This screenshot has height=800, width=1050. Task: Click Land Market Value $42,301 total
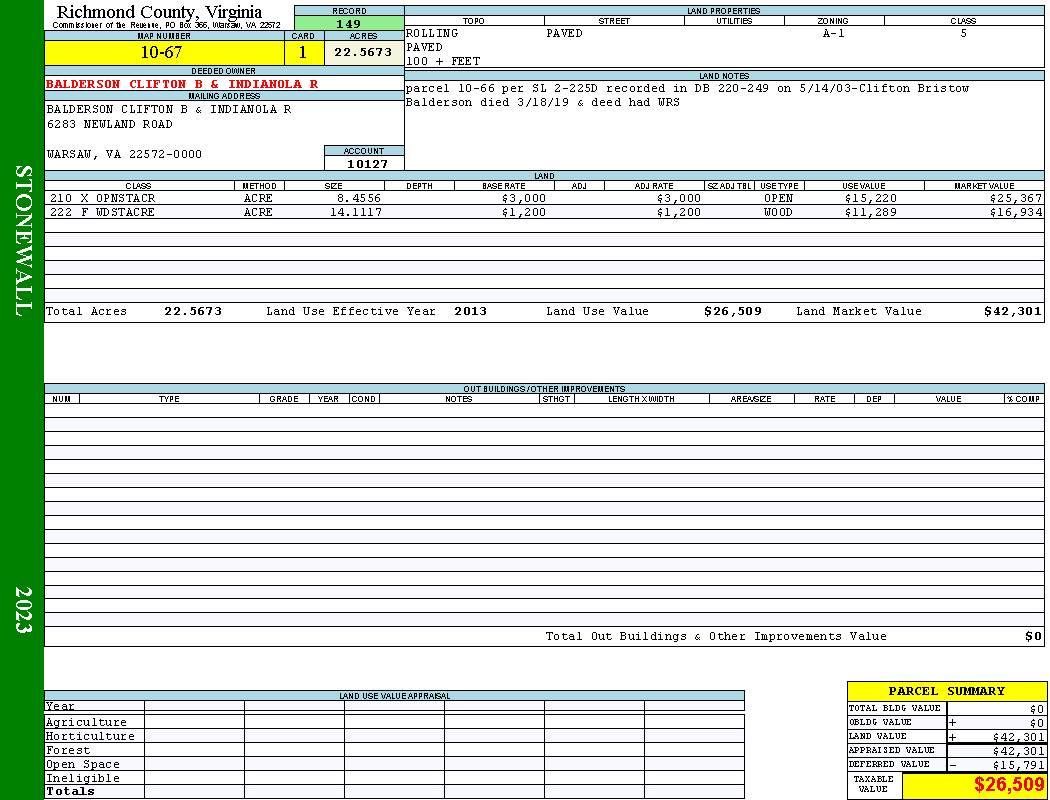coord(1012,311)
